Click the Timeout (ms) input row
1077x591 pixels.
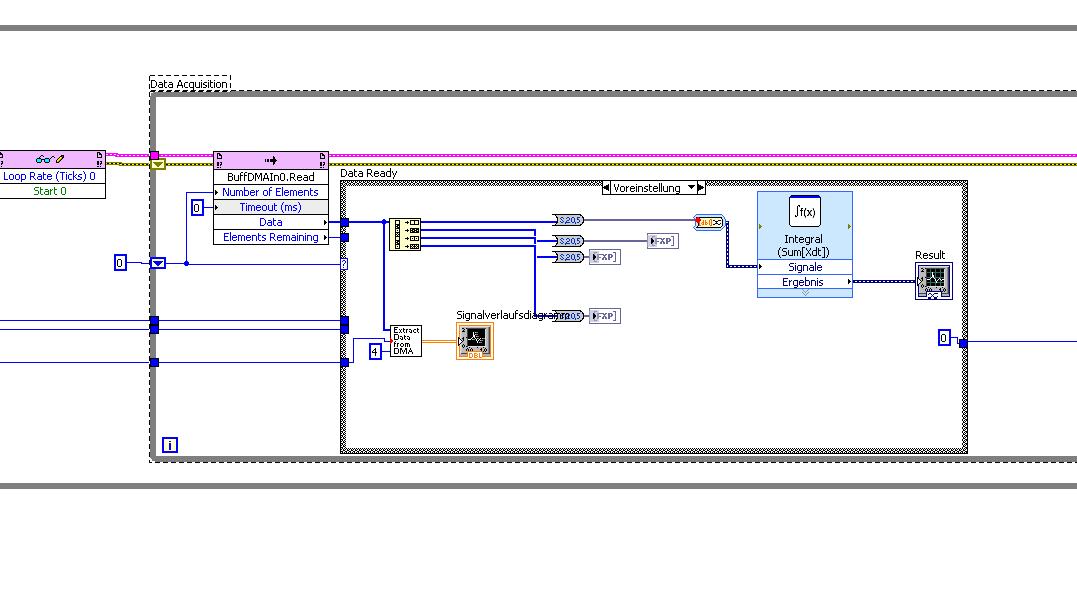(271, 207)
